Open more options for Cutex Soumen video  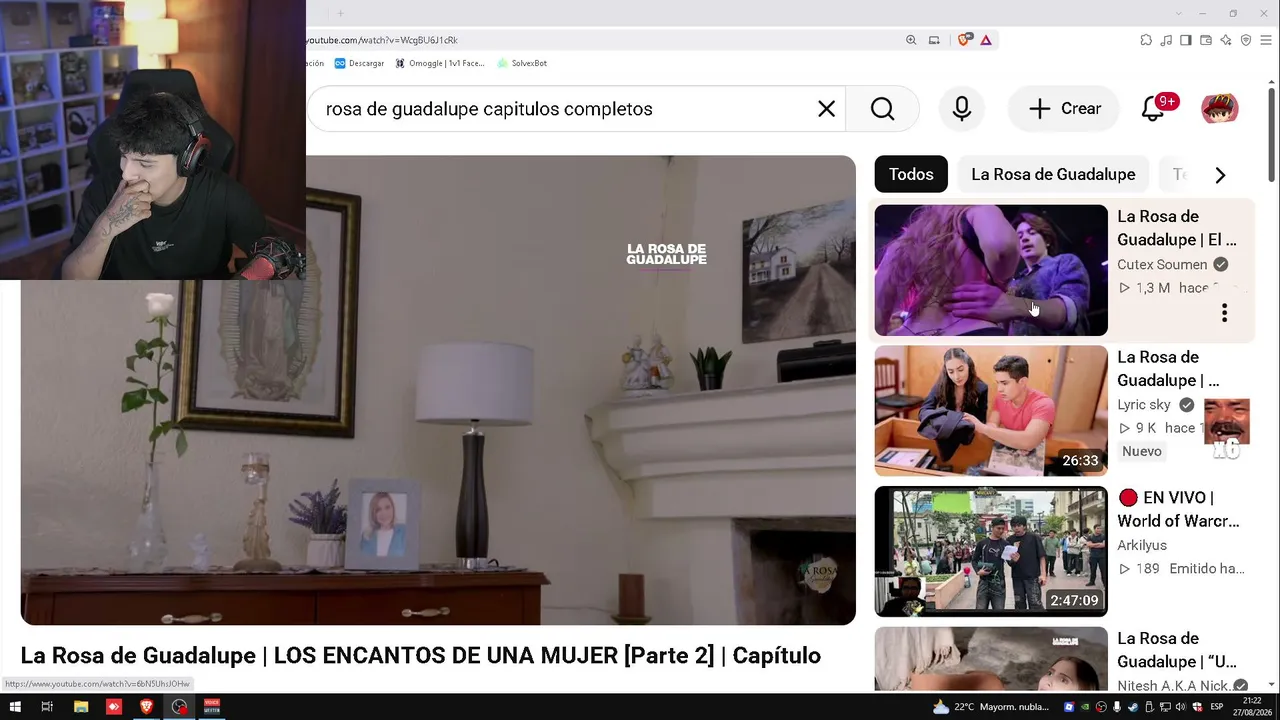[x=1224, y=313]
